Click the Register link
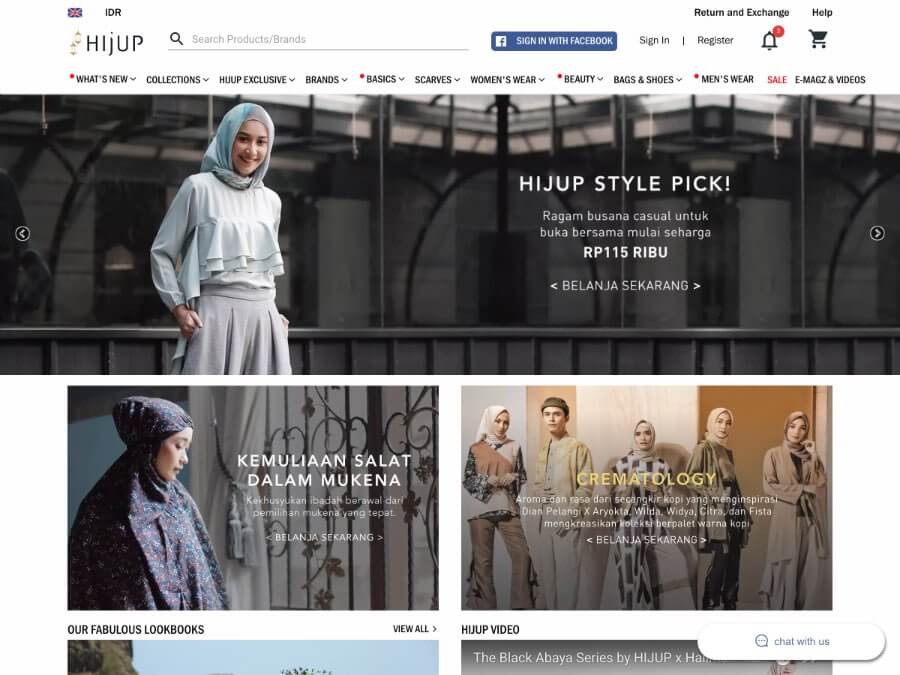The image size is (900, 675). 715,41
